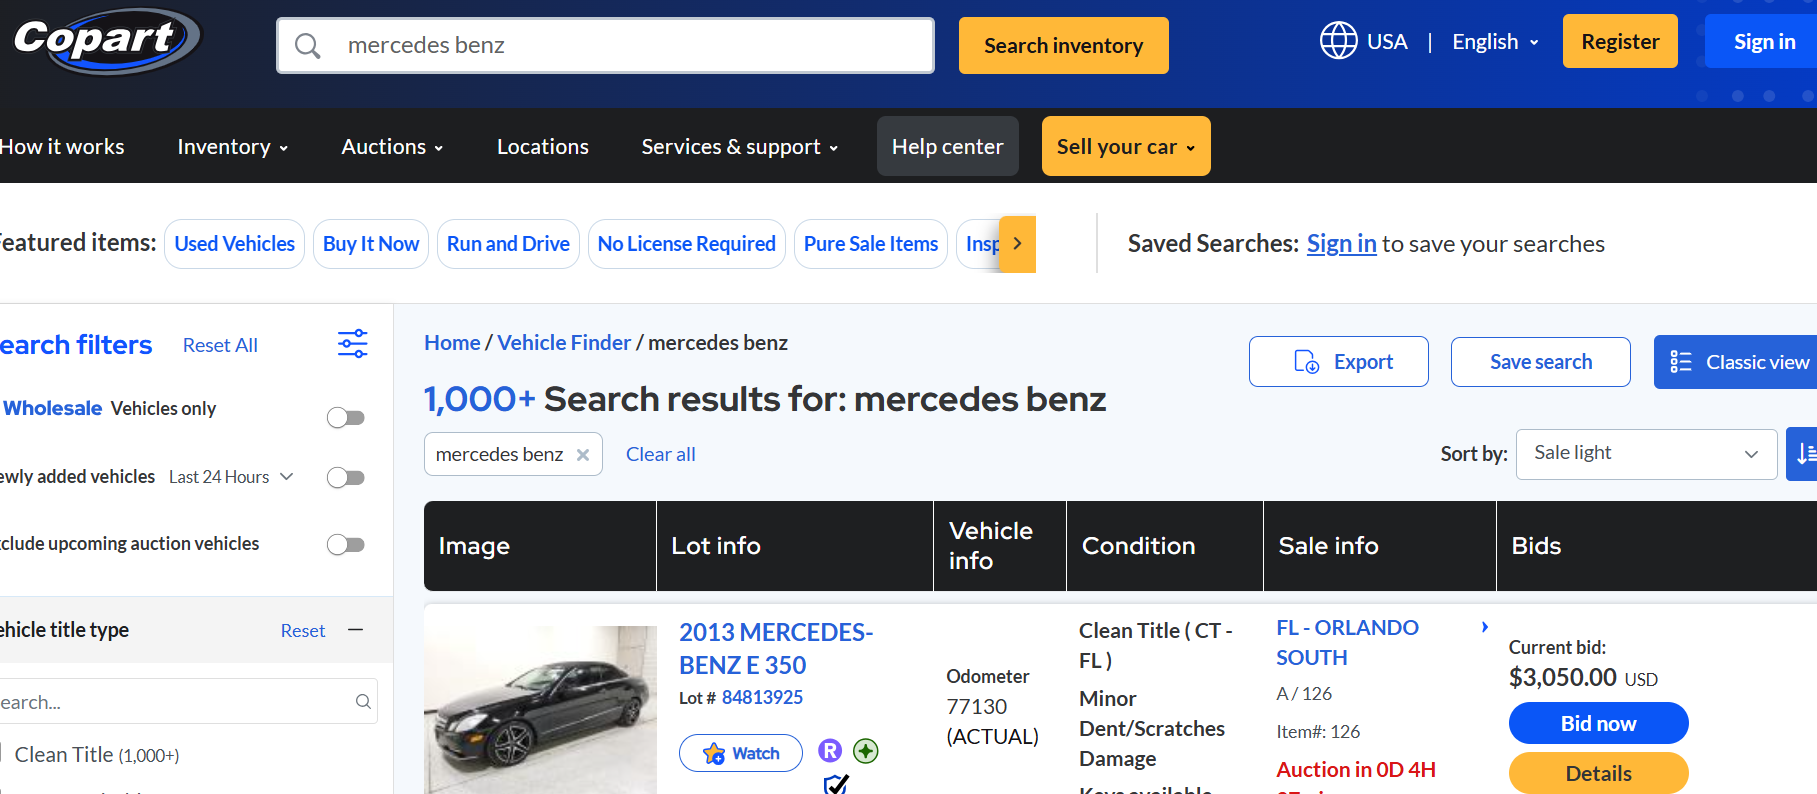Open the Sort by Sale light dropdown
1817x794 pixels.
1645,454
